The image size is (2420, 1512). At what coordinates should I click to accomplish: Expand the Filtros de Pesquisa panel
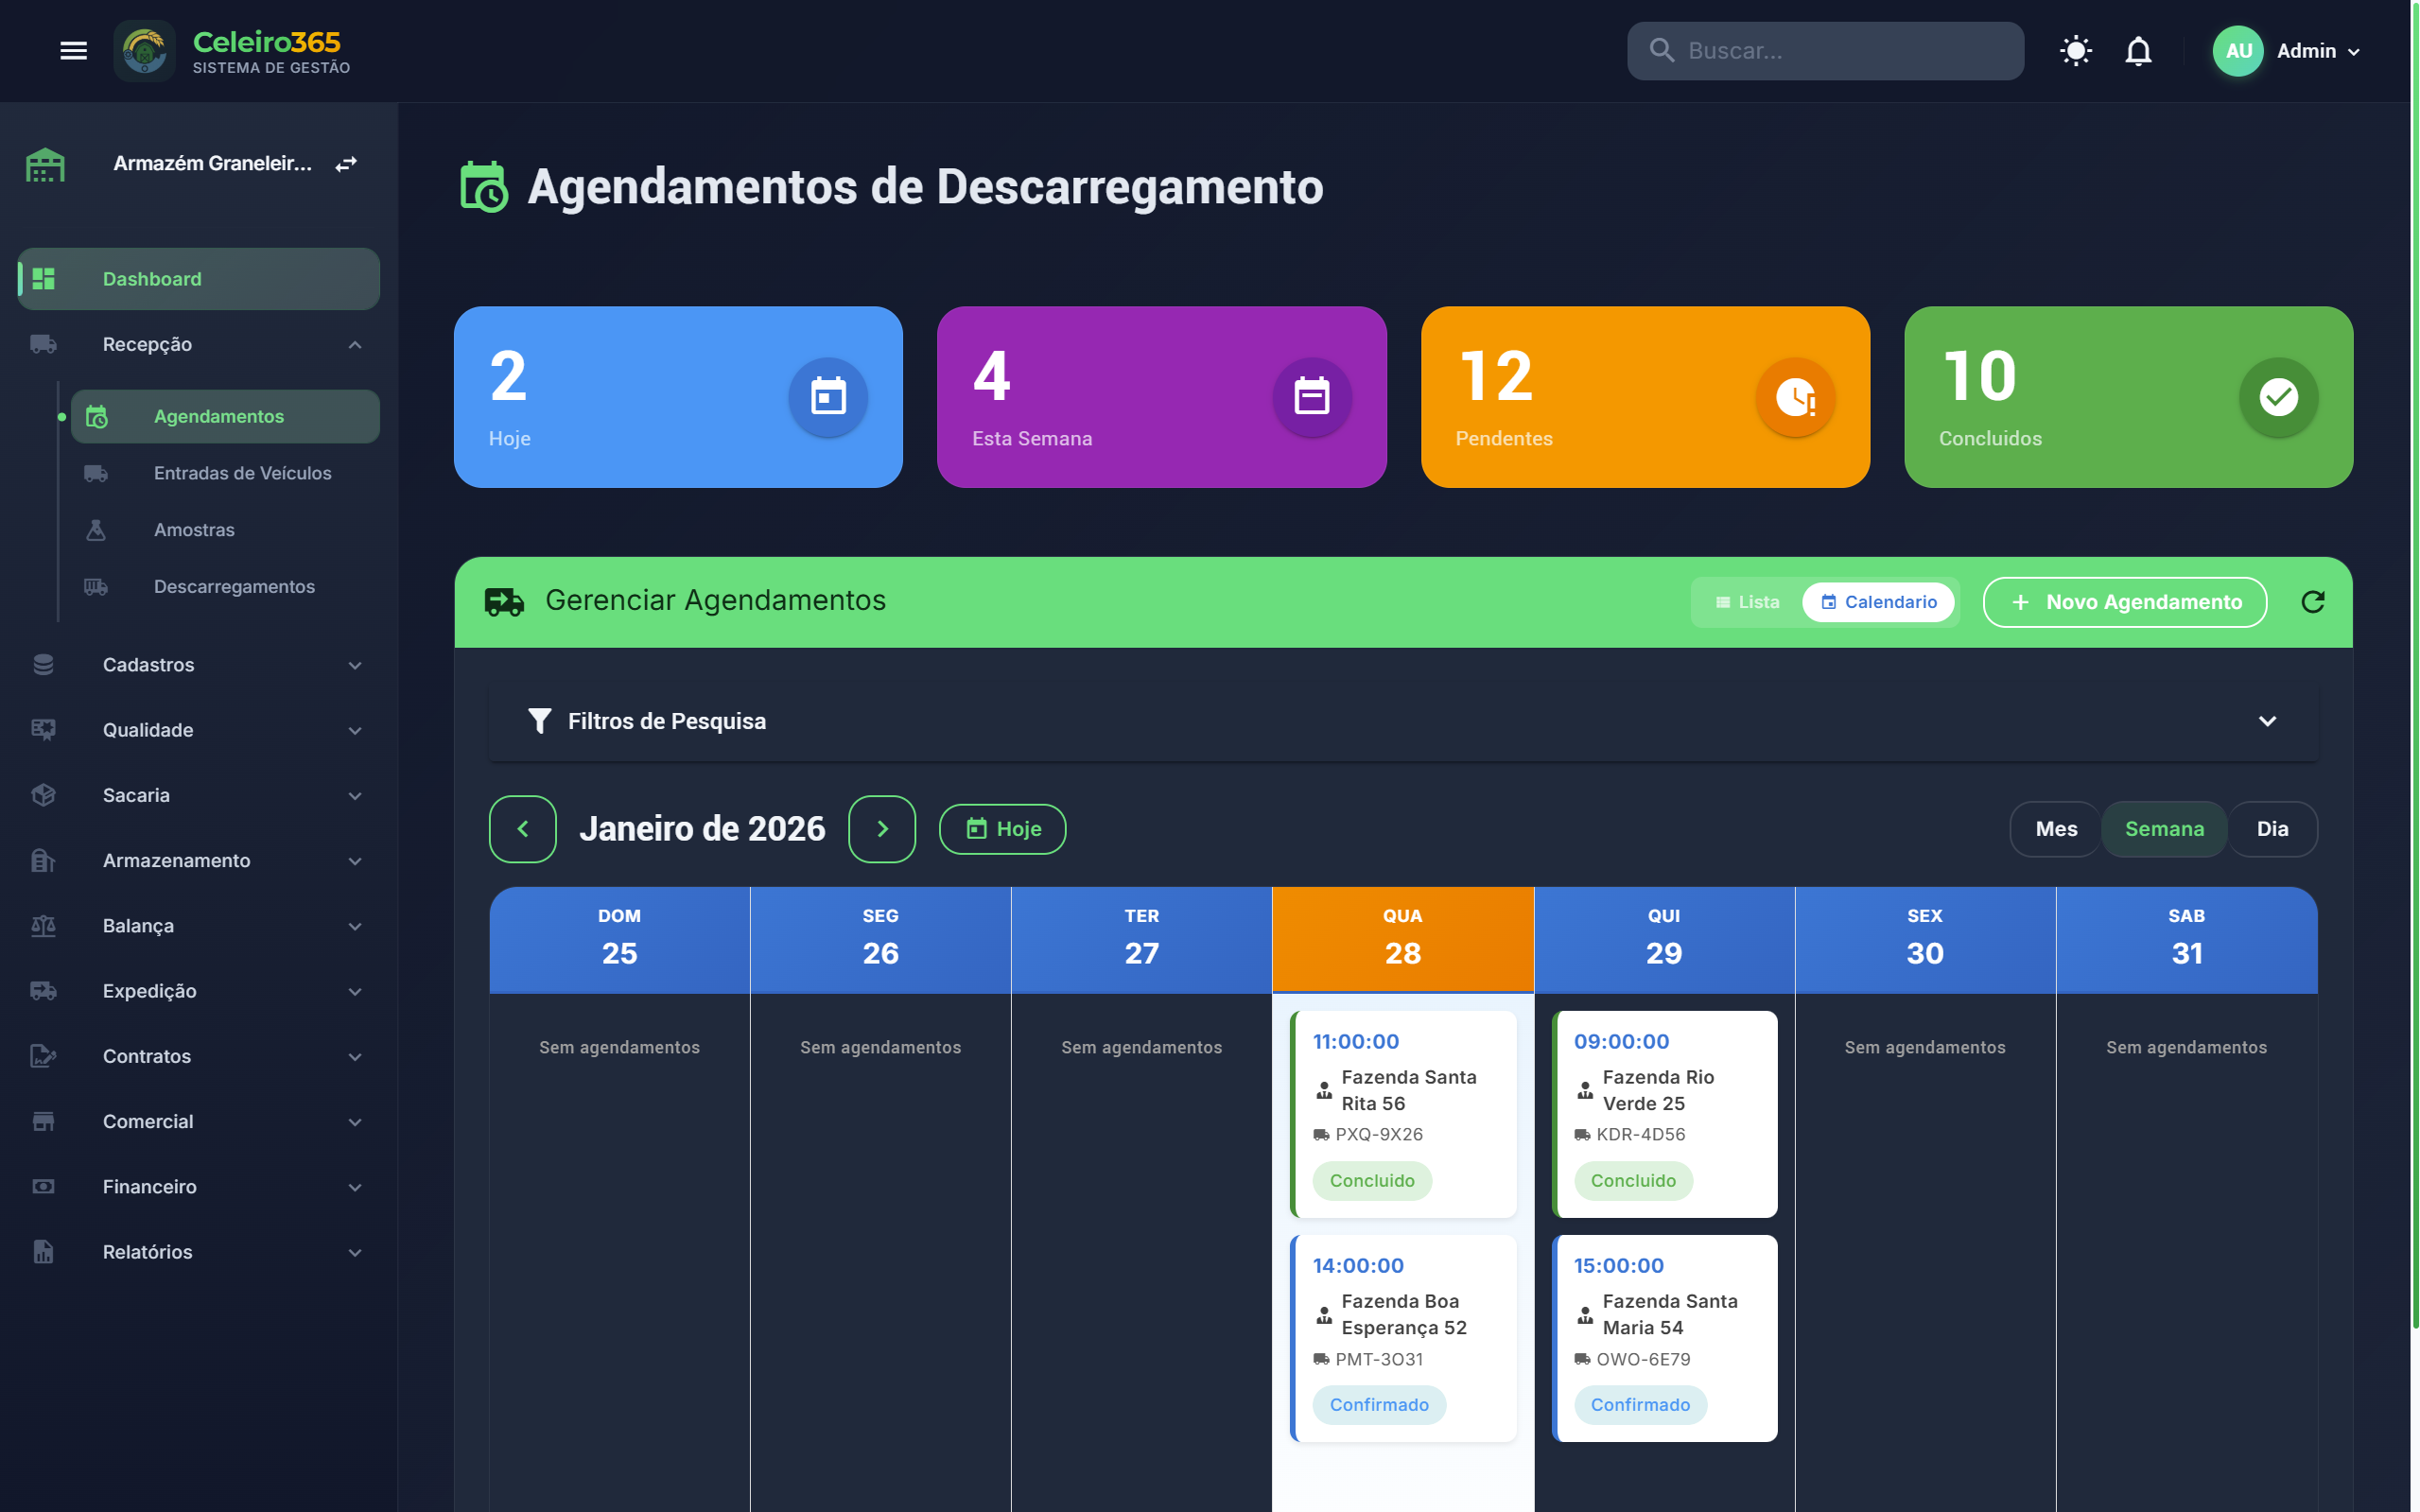click(2266, 721)
